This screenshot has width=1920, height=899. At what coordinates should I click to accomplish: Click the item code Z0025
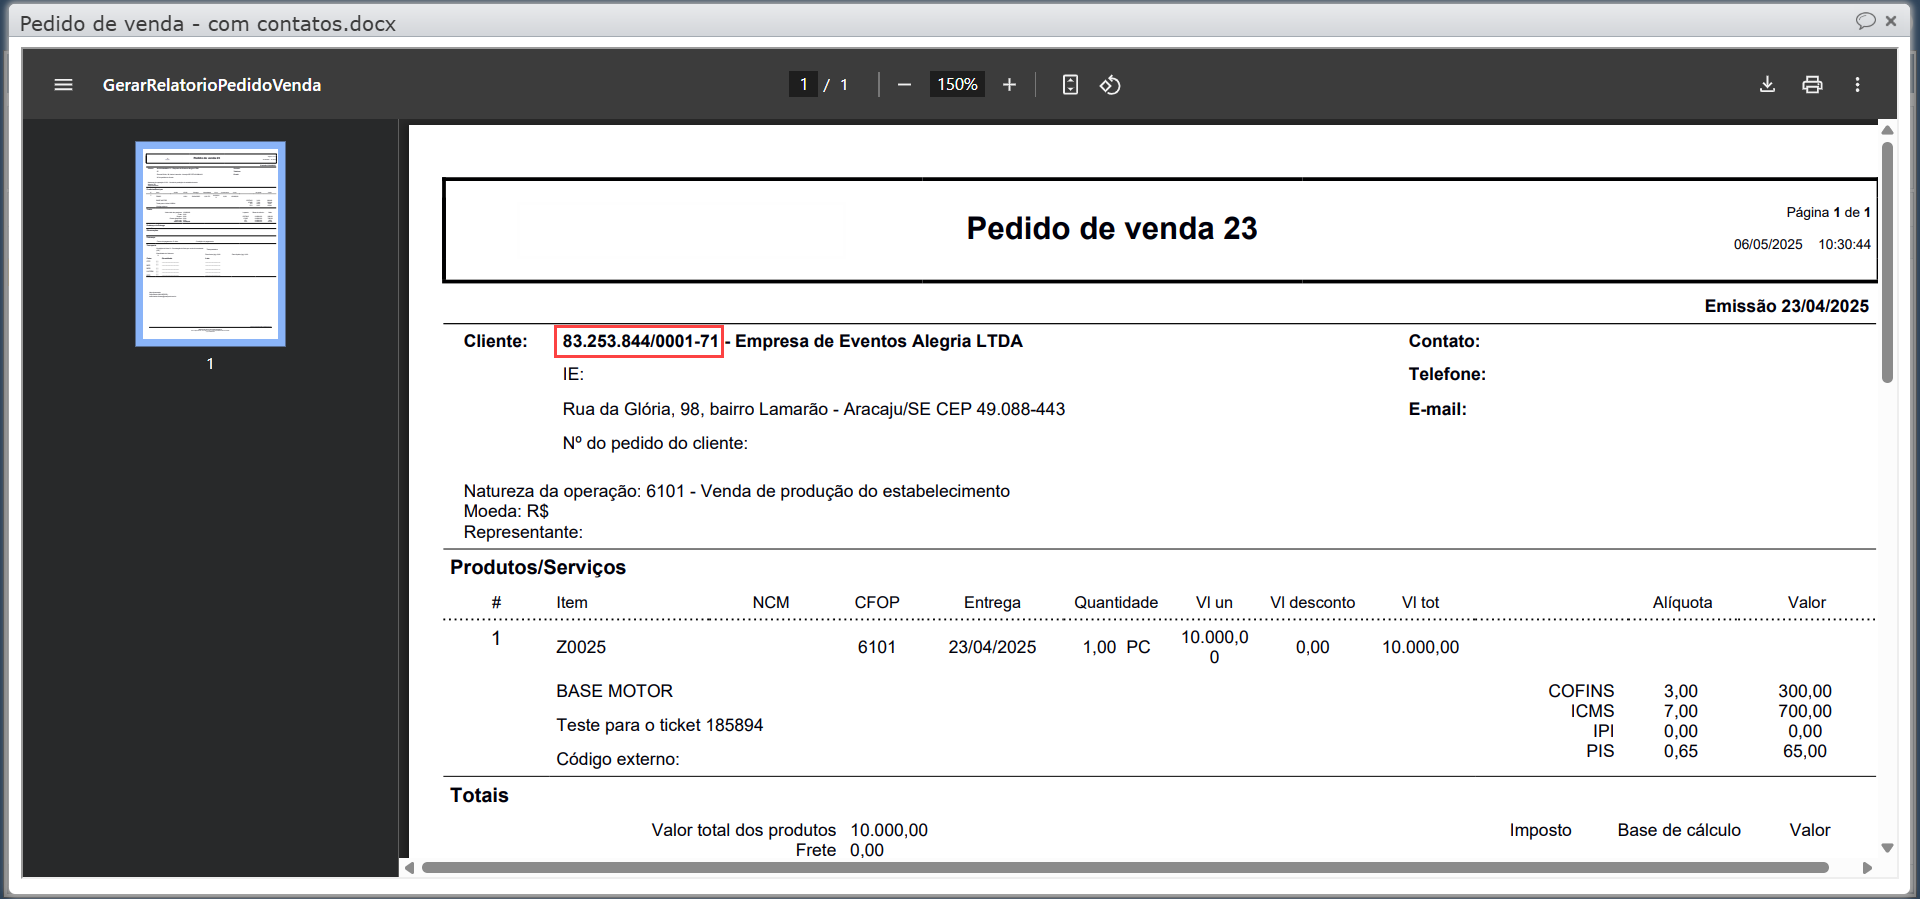click(581, 647)
